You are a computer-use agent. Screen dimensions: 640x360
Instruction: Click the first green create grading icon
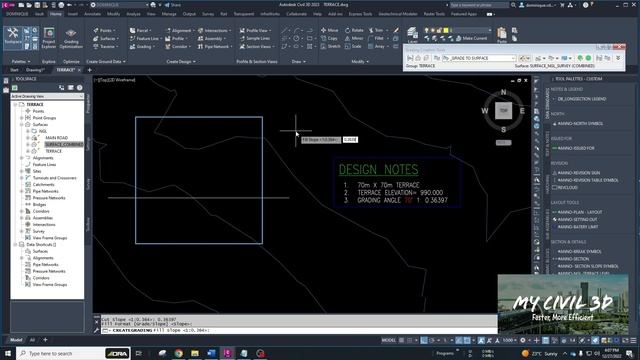pyautogui.click(x=580, y=58)
